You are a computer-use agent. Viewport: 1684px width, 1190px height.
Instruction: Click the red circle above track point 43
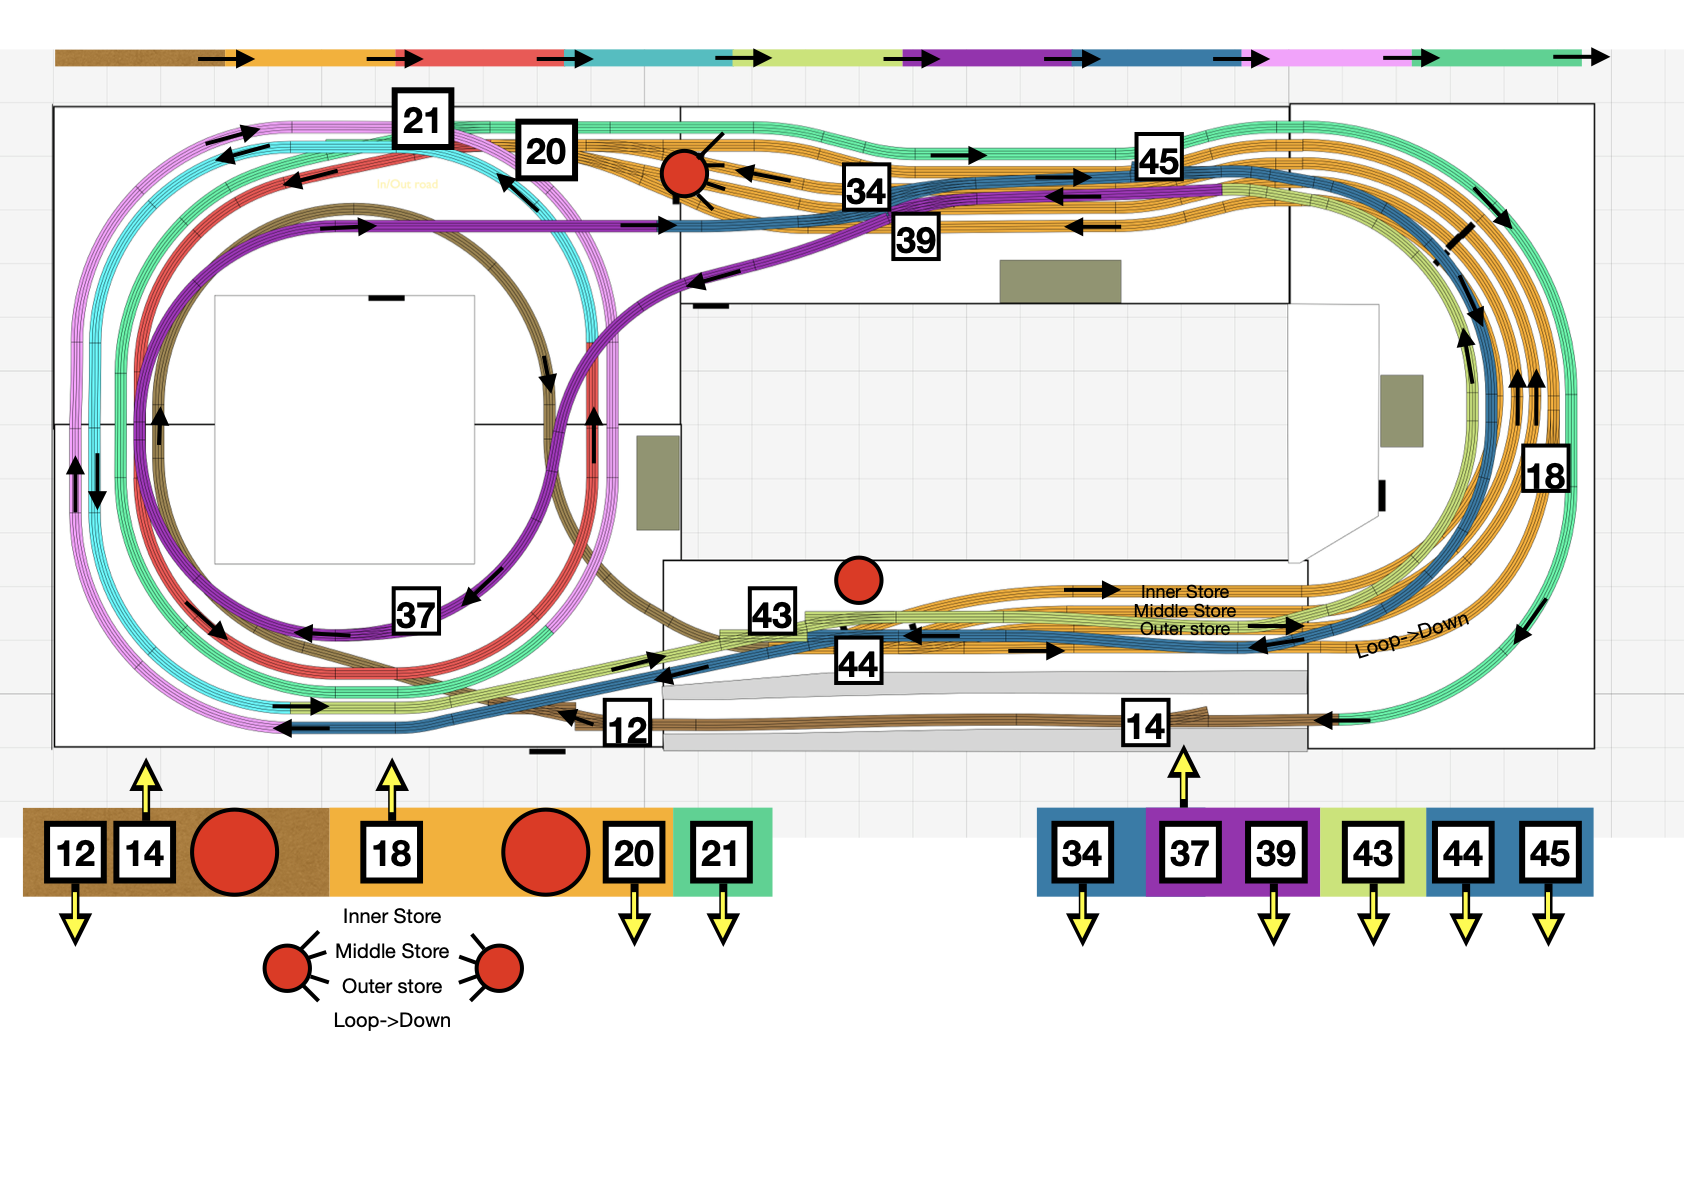coord(858,580)
